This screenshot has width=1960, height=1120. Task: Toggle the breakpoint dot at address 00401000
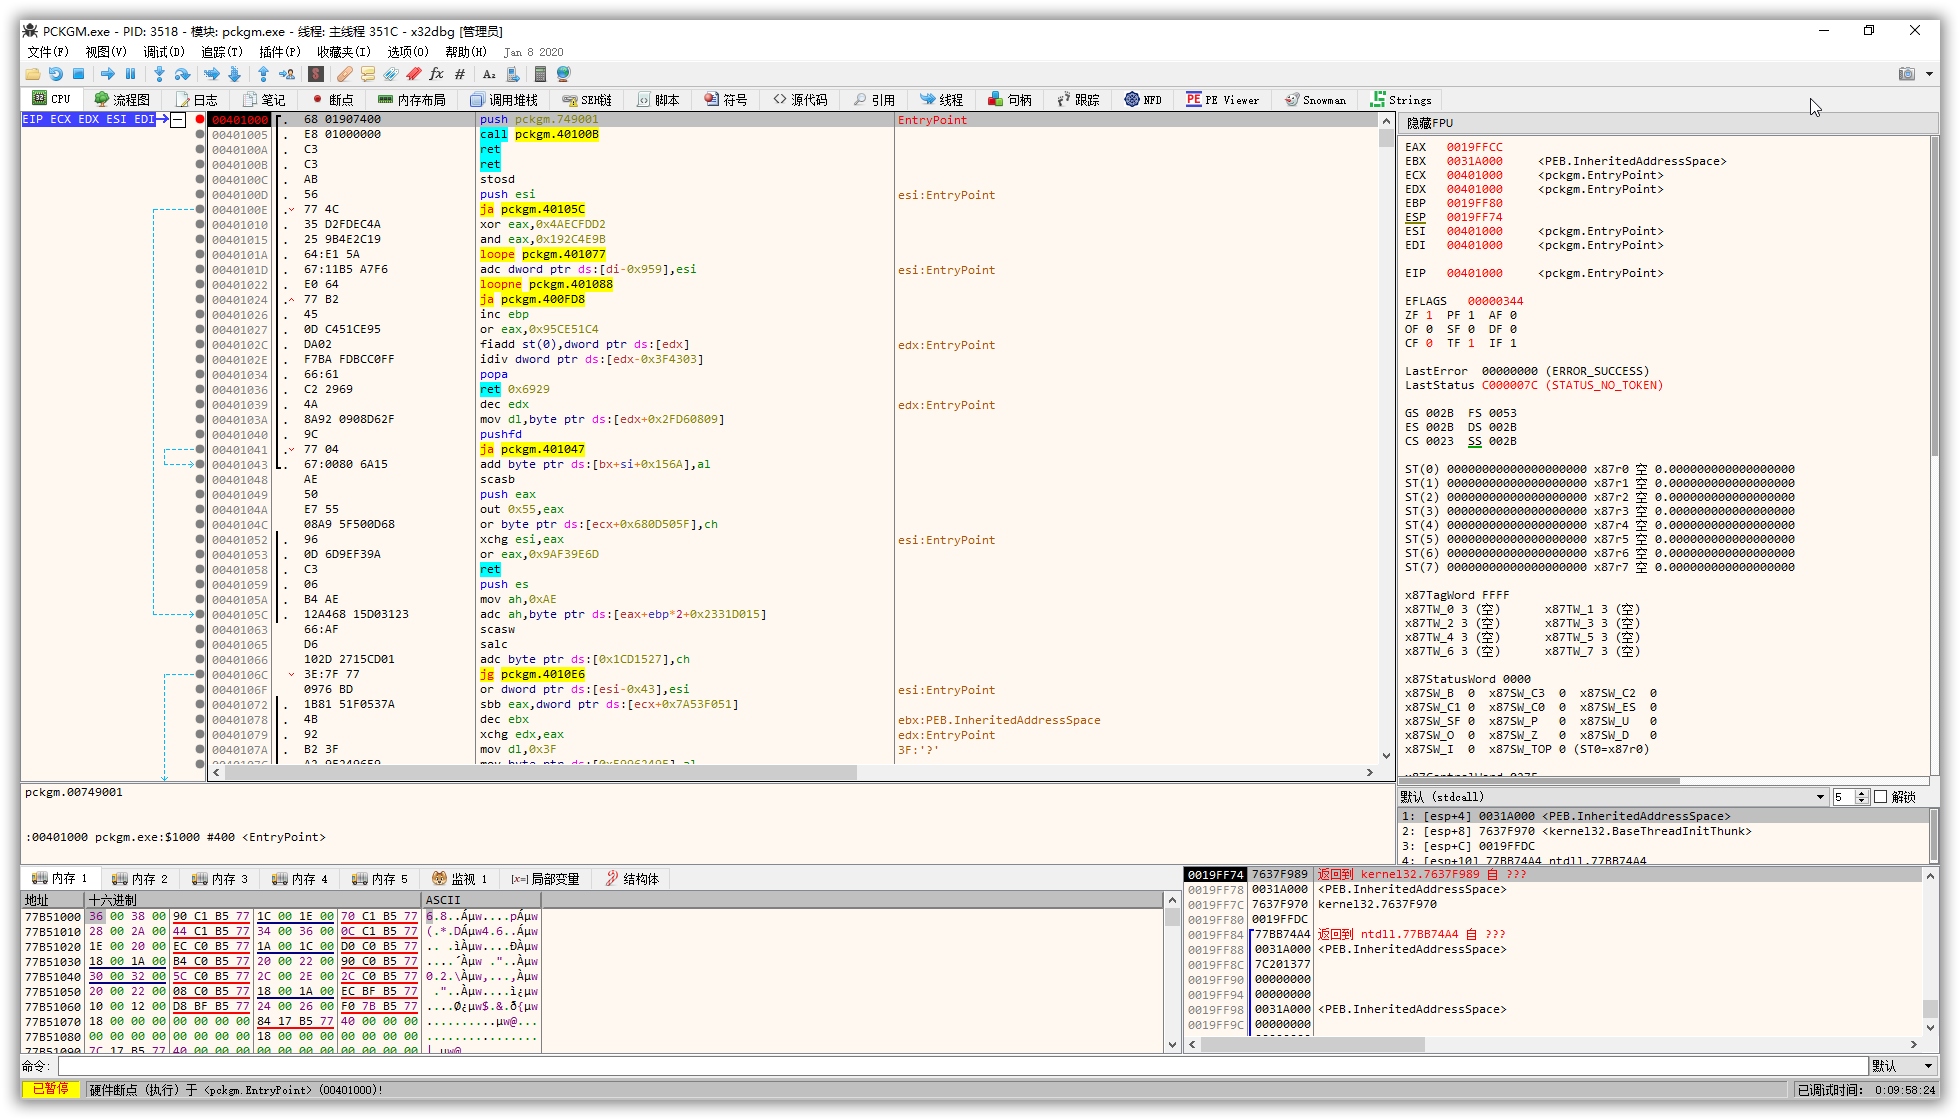[x=200, y=120]
